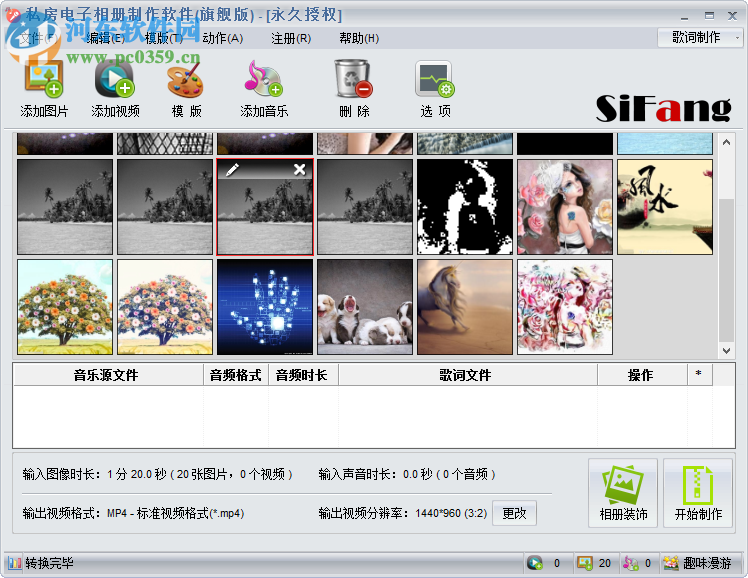The height and width of the screenshot is (578, 748).
Task: Click the scroll up arrow of thumbnail list
Action: [x=726, y=142]
